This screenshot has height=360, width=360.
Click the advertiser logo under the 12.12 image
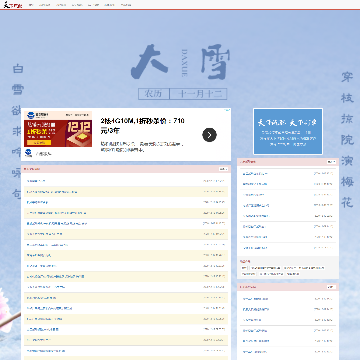pyautogui.click(x=29, y=153)
